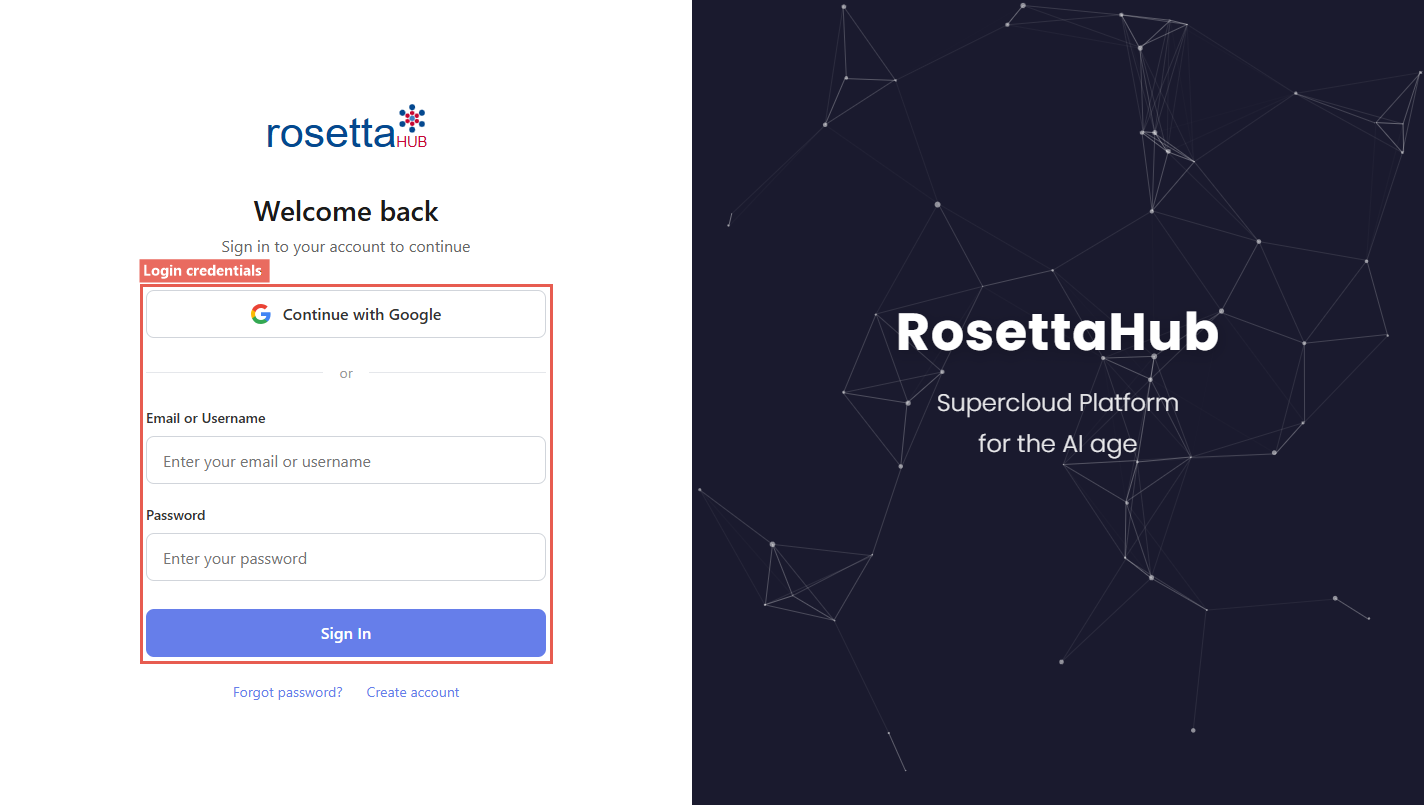This screenshot has height=805, width=1424.
Task: Click the red "Login credentials" tag
Action: (x=203, y=271)
